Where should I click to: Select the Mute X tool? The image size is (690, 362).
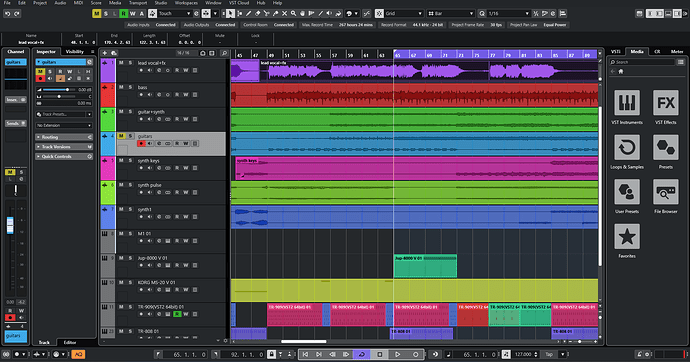(x=284, y=14)
